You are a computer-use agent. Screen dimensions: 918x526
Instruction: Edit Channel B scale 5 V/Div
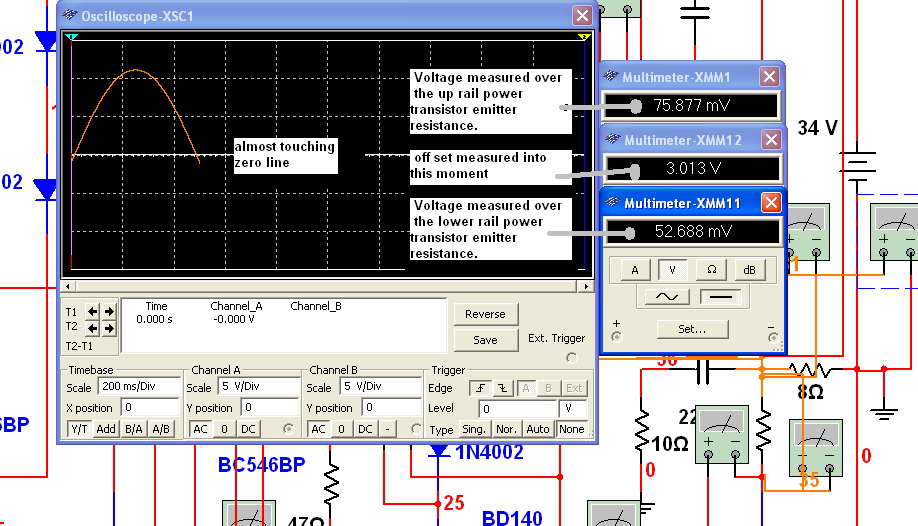point(379,387)
